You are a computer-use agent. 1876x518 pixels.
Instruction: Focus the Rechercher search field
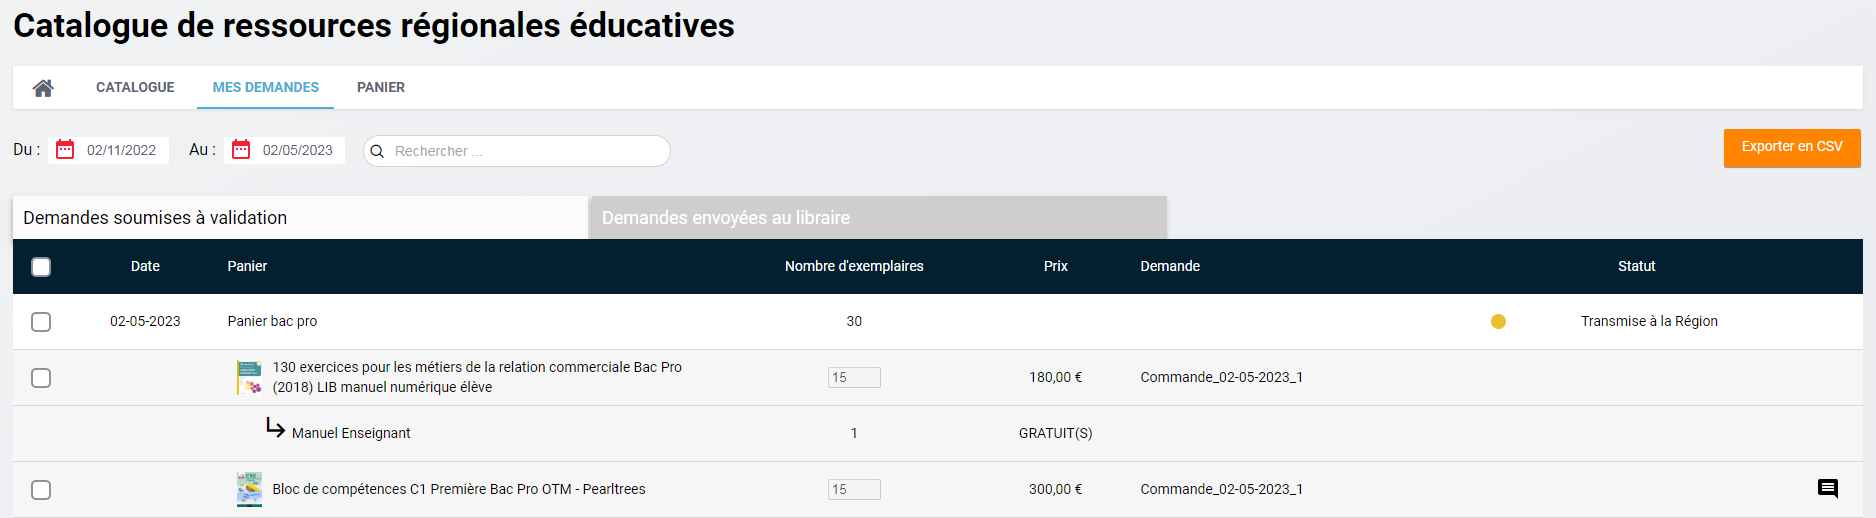tap(525, 152)
